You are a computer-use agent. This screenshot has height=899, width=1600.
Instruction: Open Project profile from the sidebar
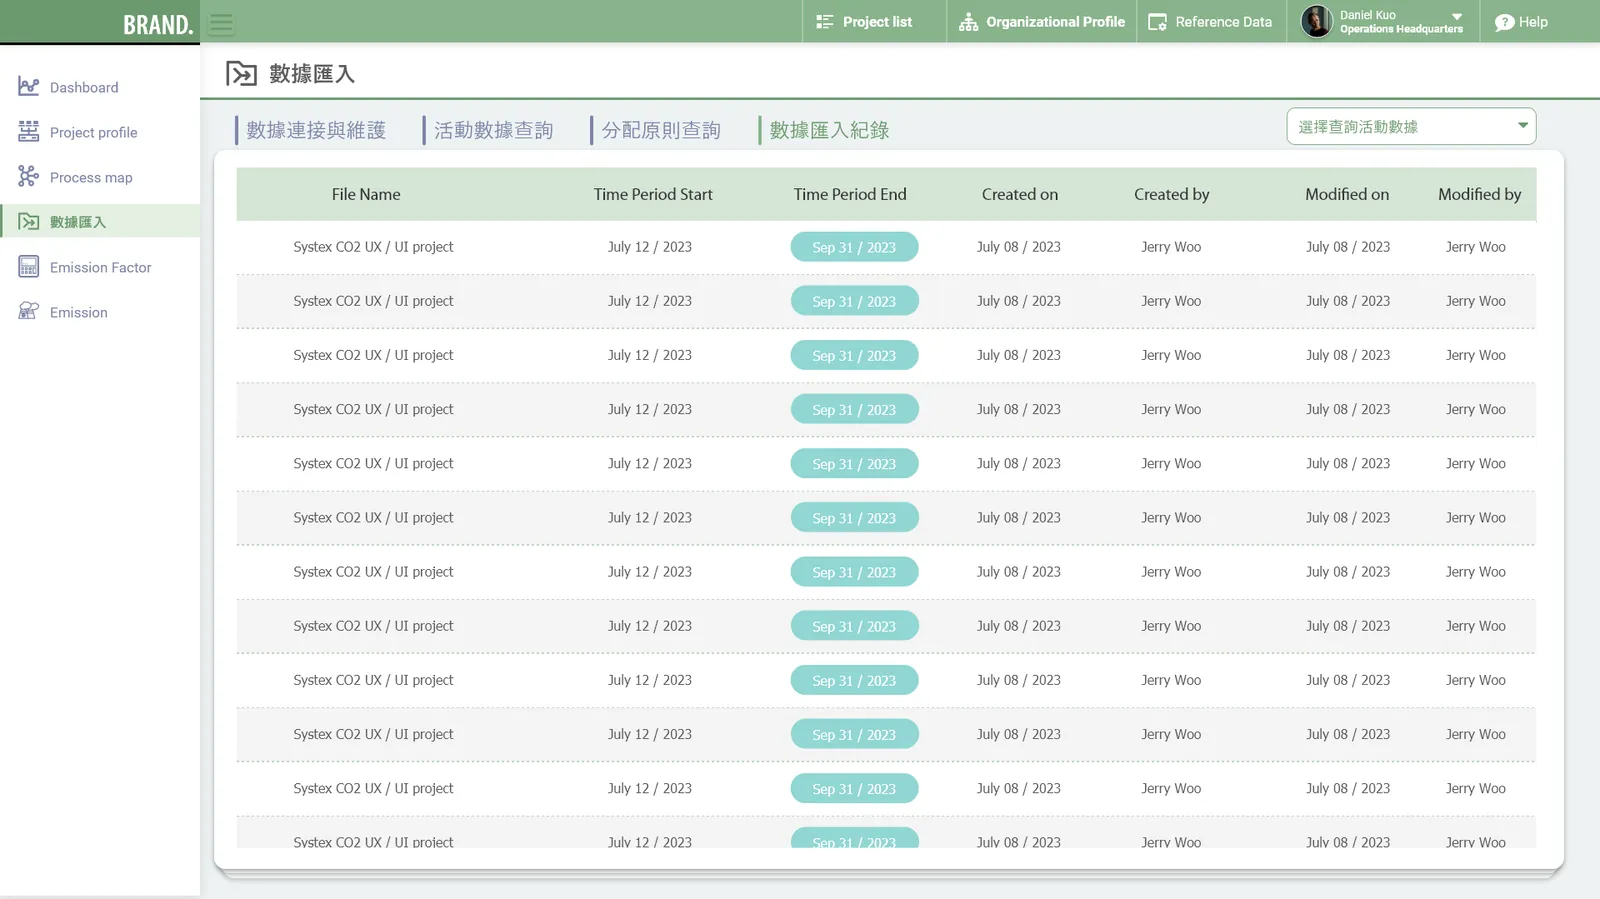[94, 132]
